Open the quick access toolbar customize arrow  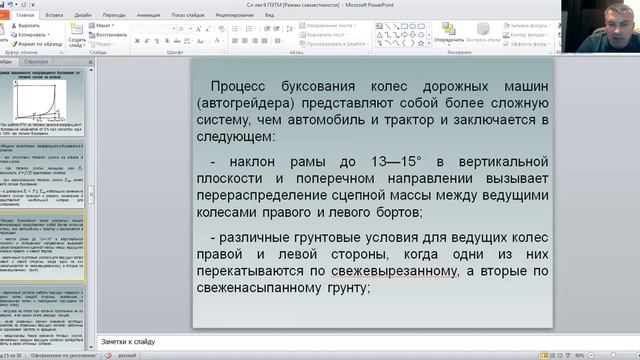coord(33,5)
